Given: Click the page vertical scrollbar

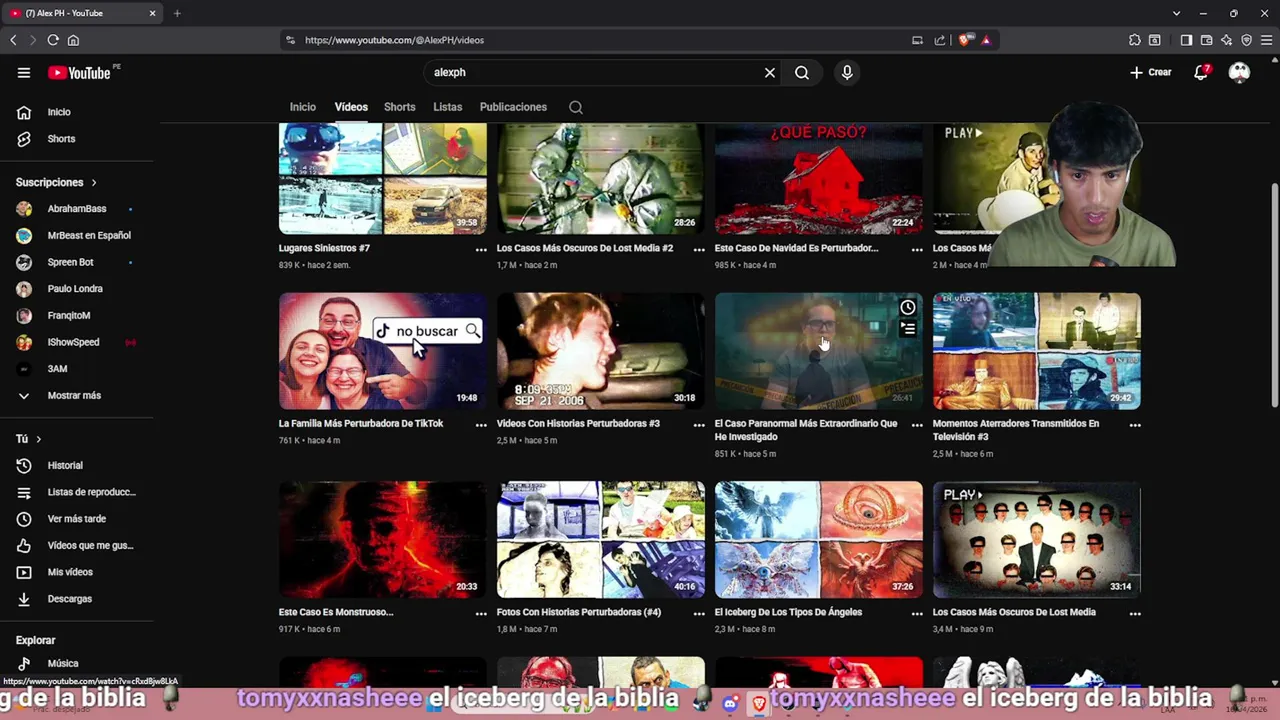Looking at the screenshot, I should click(1274, 295).
